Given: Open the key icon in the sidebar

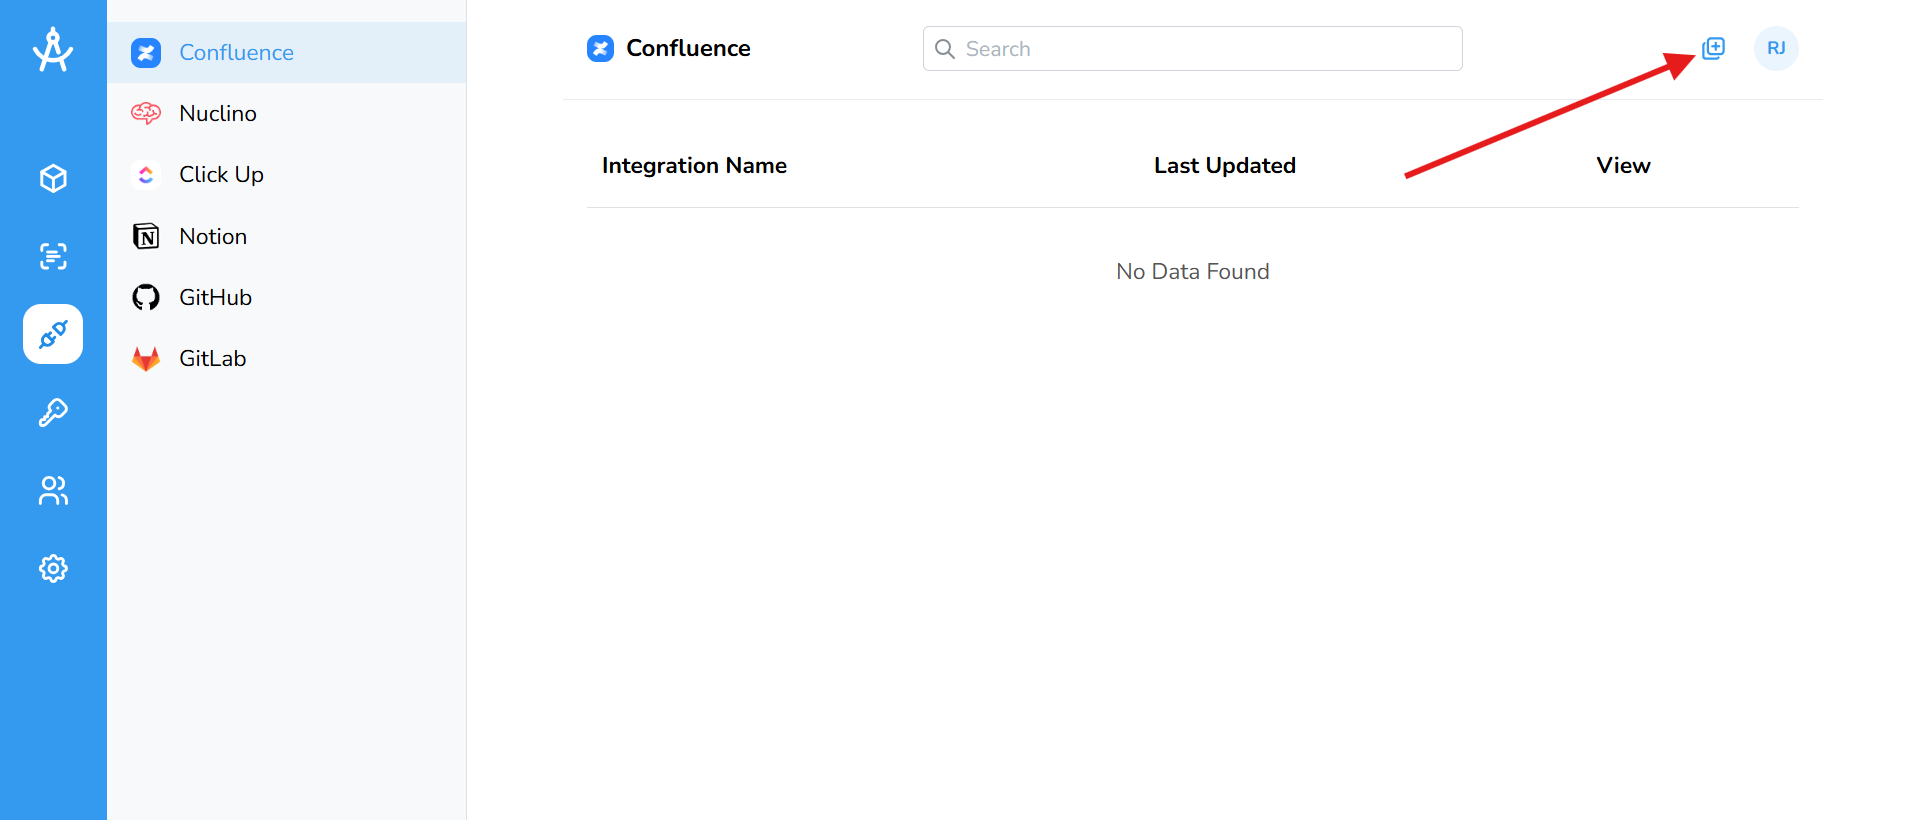Looking at the screenshot, I should (53, 412).
